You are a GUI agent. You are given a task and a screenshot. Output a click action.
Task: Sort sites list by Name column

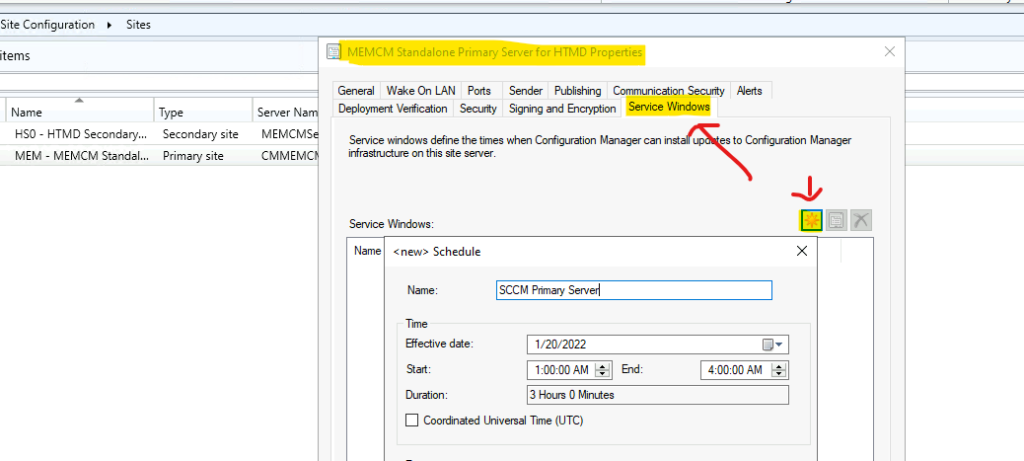(80, 111)
